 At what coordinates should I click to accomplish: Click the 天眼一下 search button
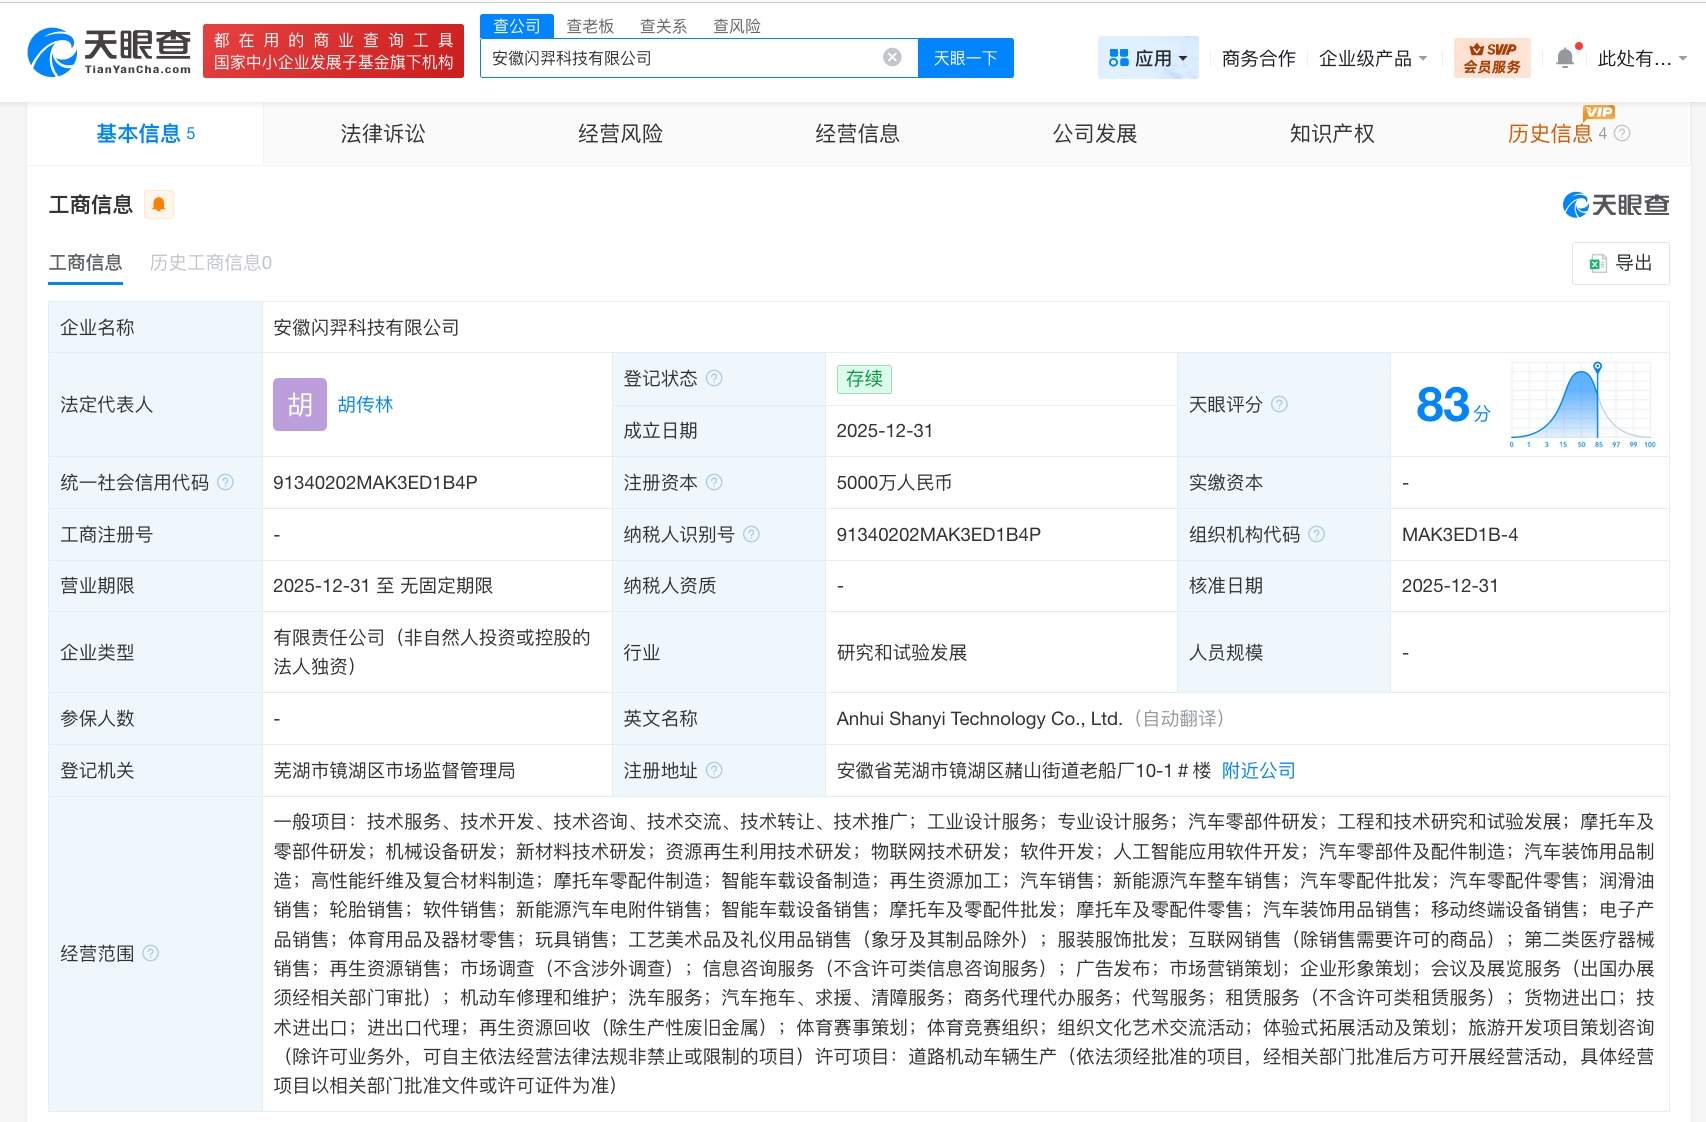tap(964, 57)
